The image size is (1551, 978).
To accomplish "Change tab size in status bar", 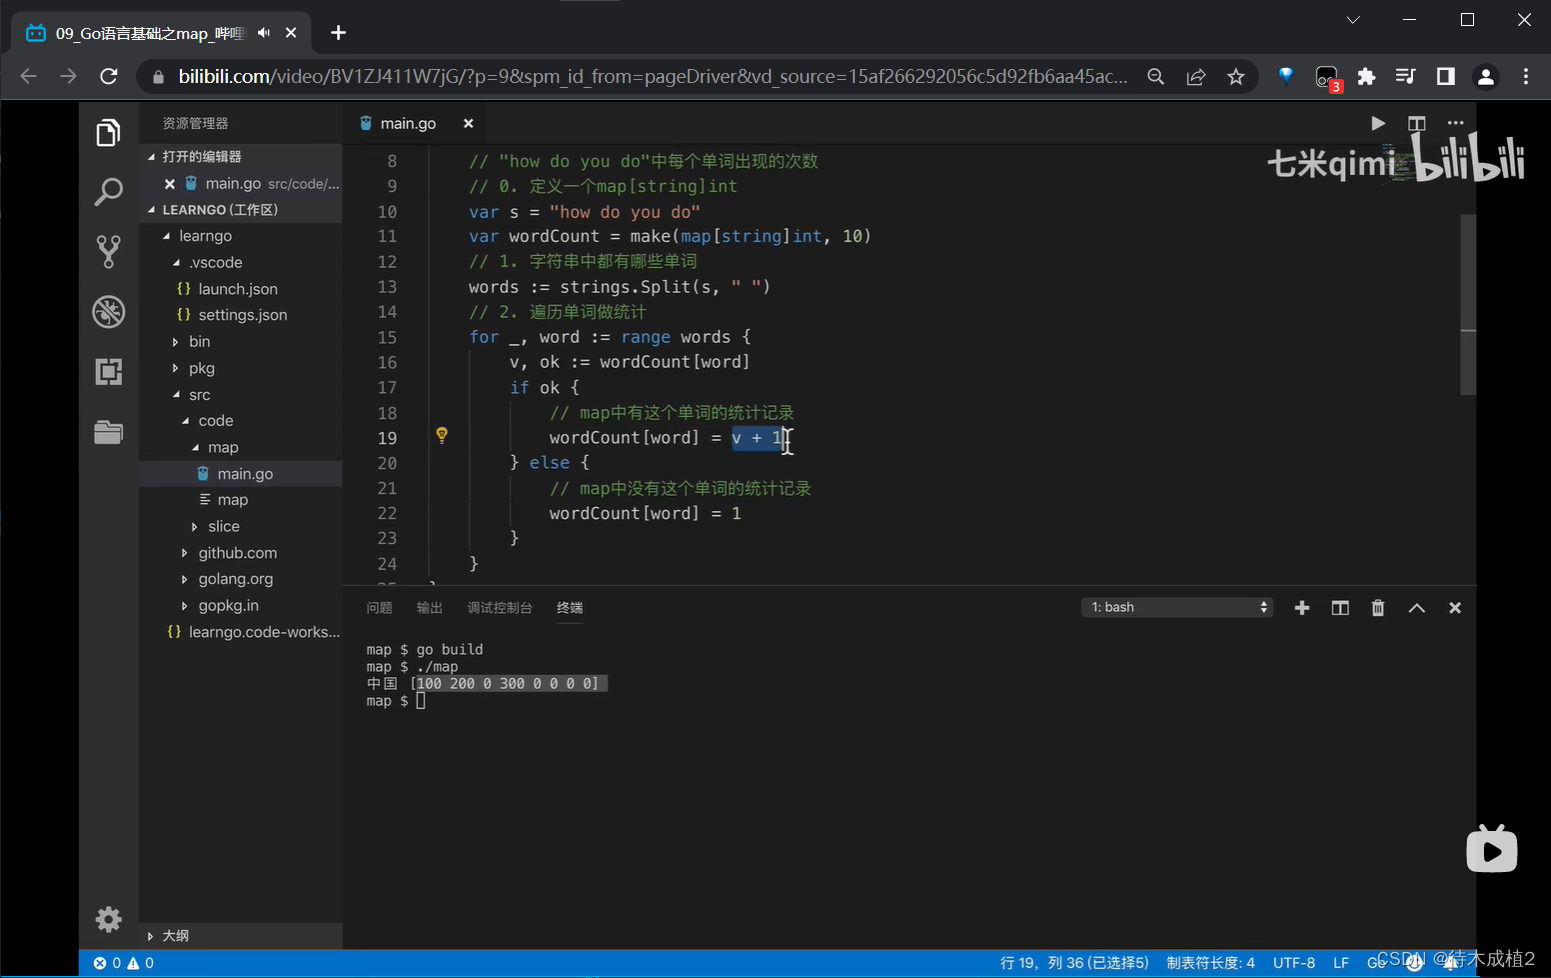I will point(1210,963).
